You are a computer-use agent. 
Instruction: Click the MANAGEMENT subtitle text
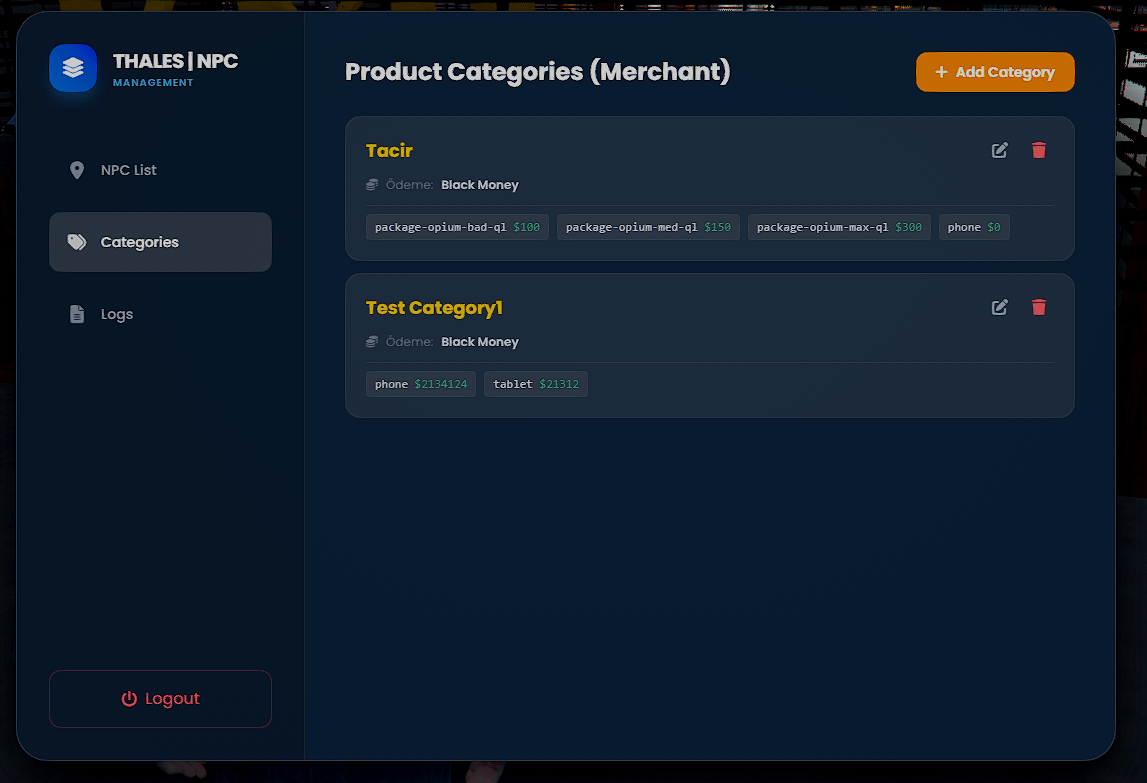pyautogui.click(x=153, y=83)
